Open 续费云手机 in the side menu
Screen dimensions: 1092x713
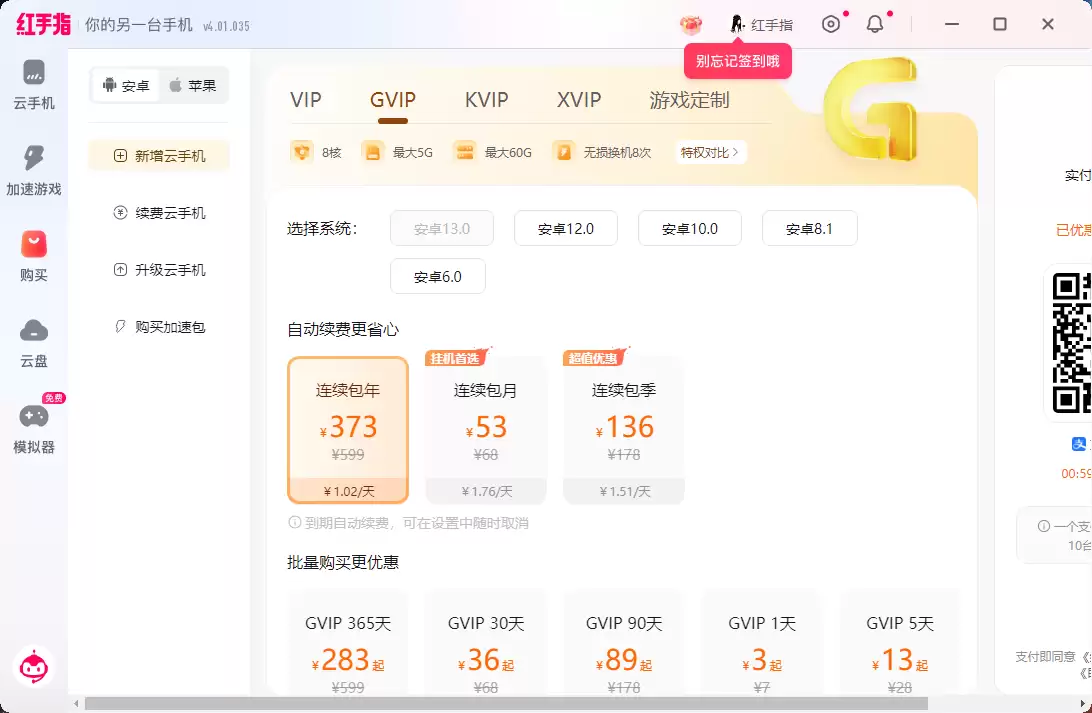click(159, 212)
